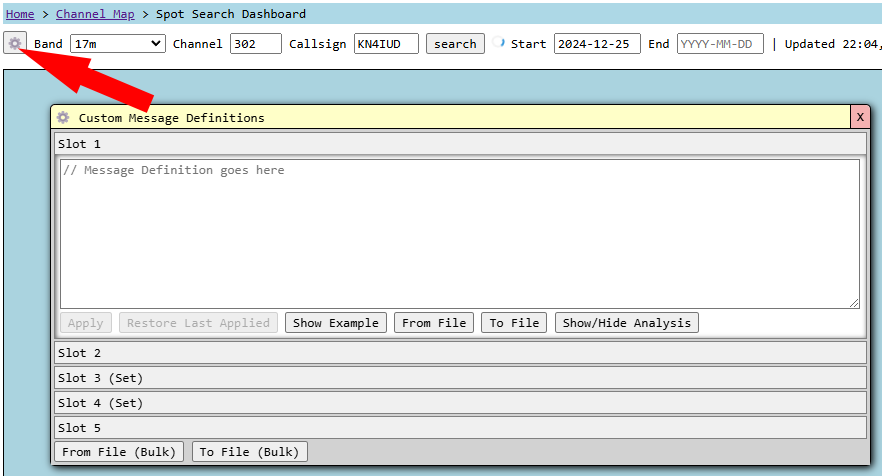Open the Home breadcrumb link
The width and height of the screenshot is (882, 476).
click(x=20, y=14)
